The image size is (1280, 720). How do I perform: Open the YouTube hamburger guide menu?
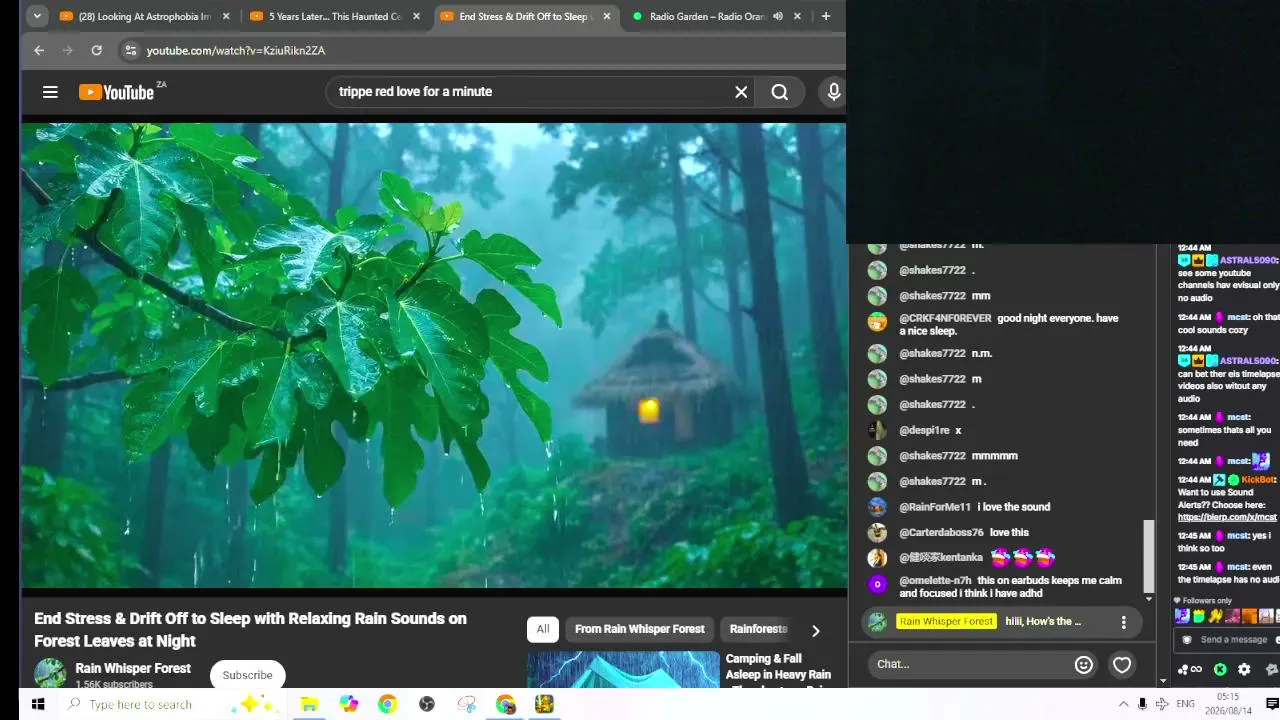(50, 92)
